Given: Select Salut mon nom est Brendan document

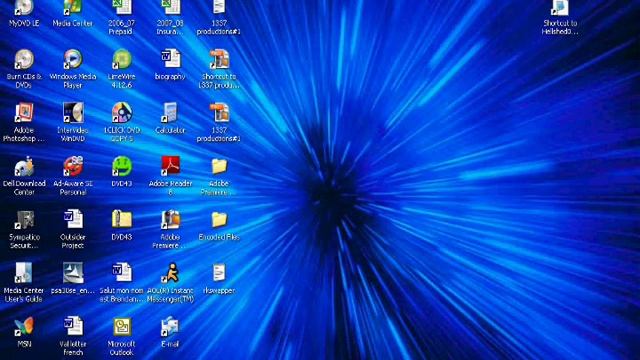Looking at the screenshot, I should point(122,273).
